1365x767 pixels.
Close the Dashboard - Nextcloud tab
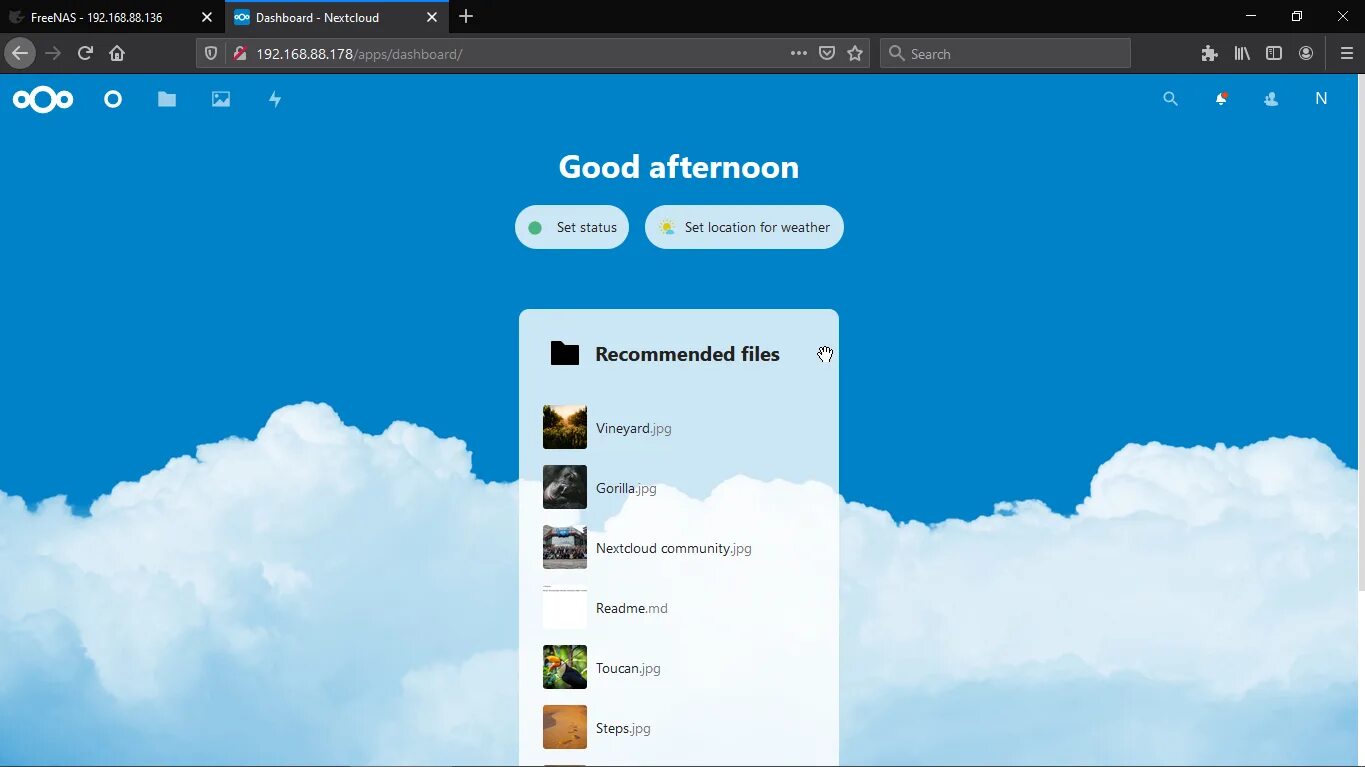(432, 17)
